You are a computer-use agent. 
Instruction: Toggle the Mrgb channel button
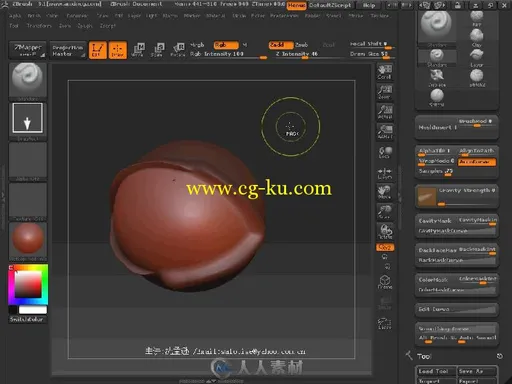click(197, 45)
